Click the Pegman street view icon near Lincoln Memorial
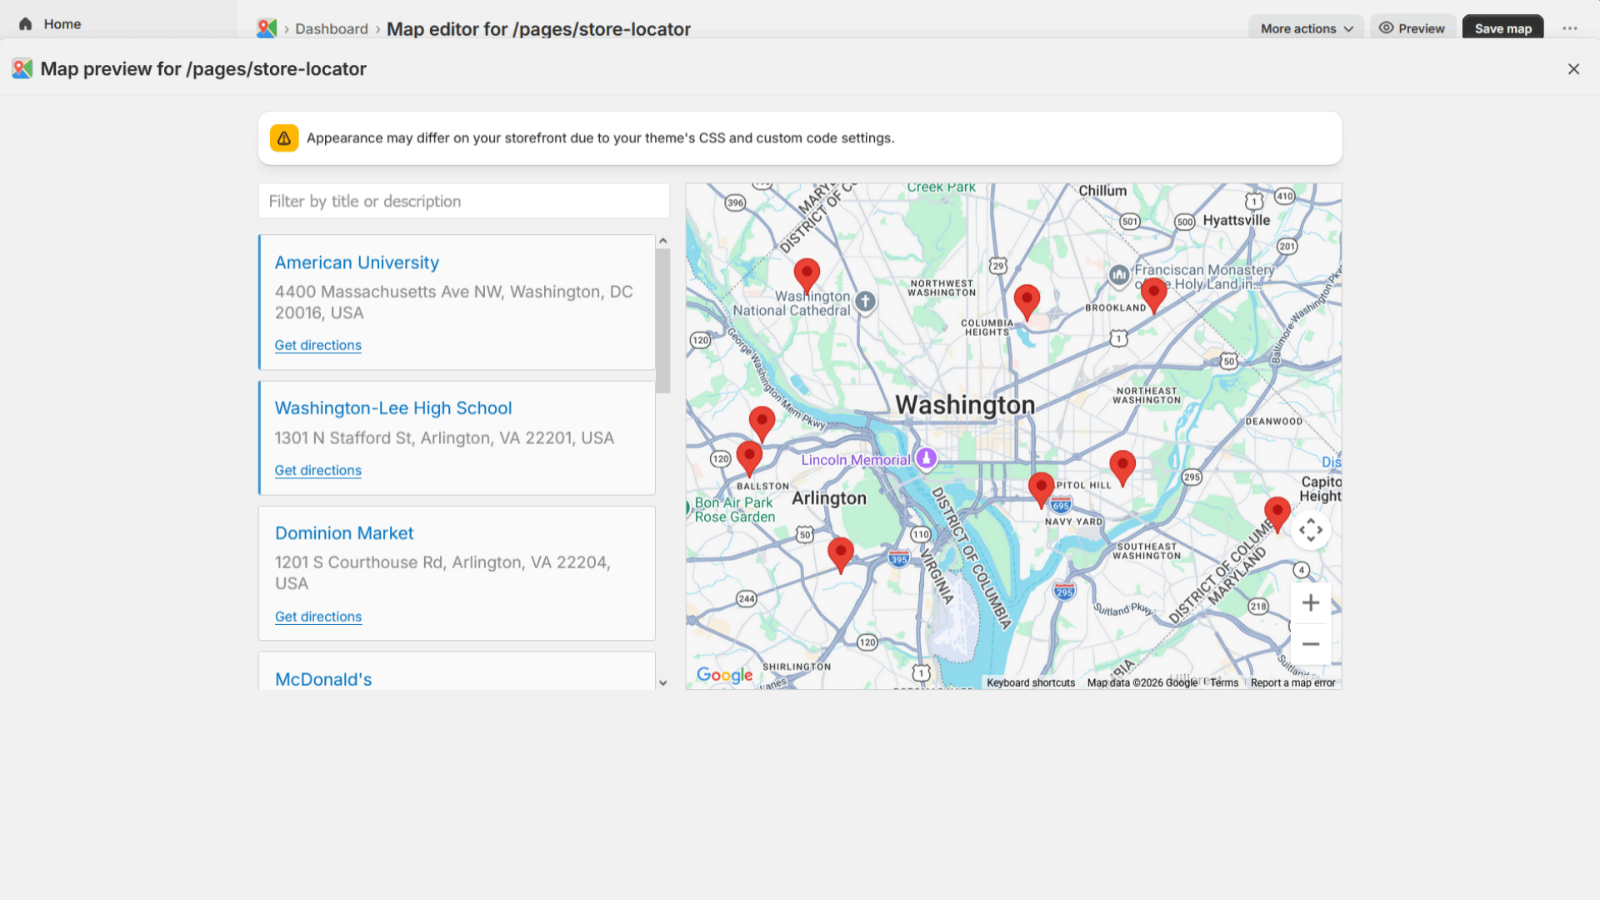 925,459
